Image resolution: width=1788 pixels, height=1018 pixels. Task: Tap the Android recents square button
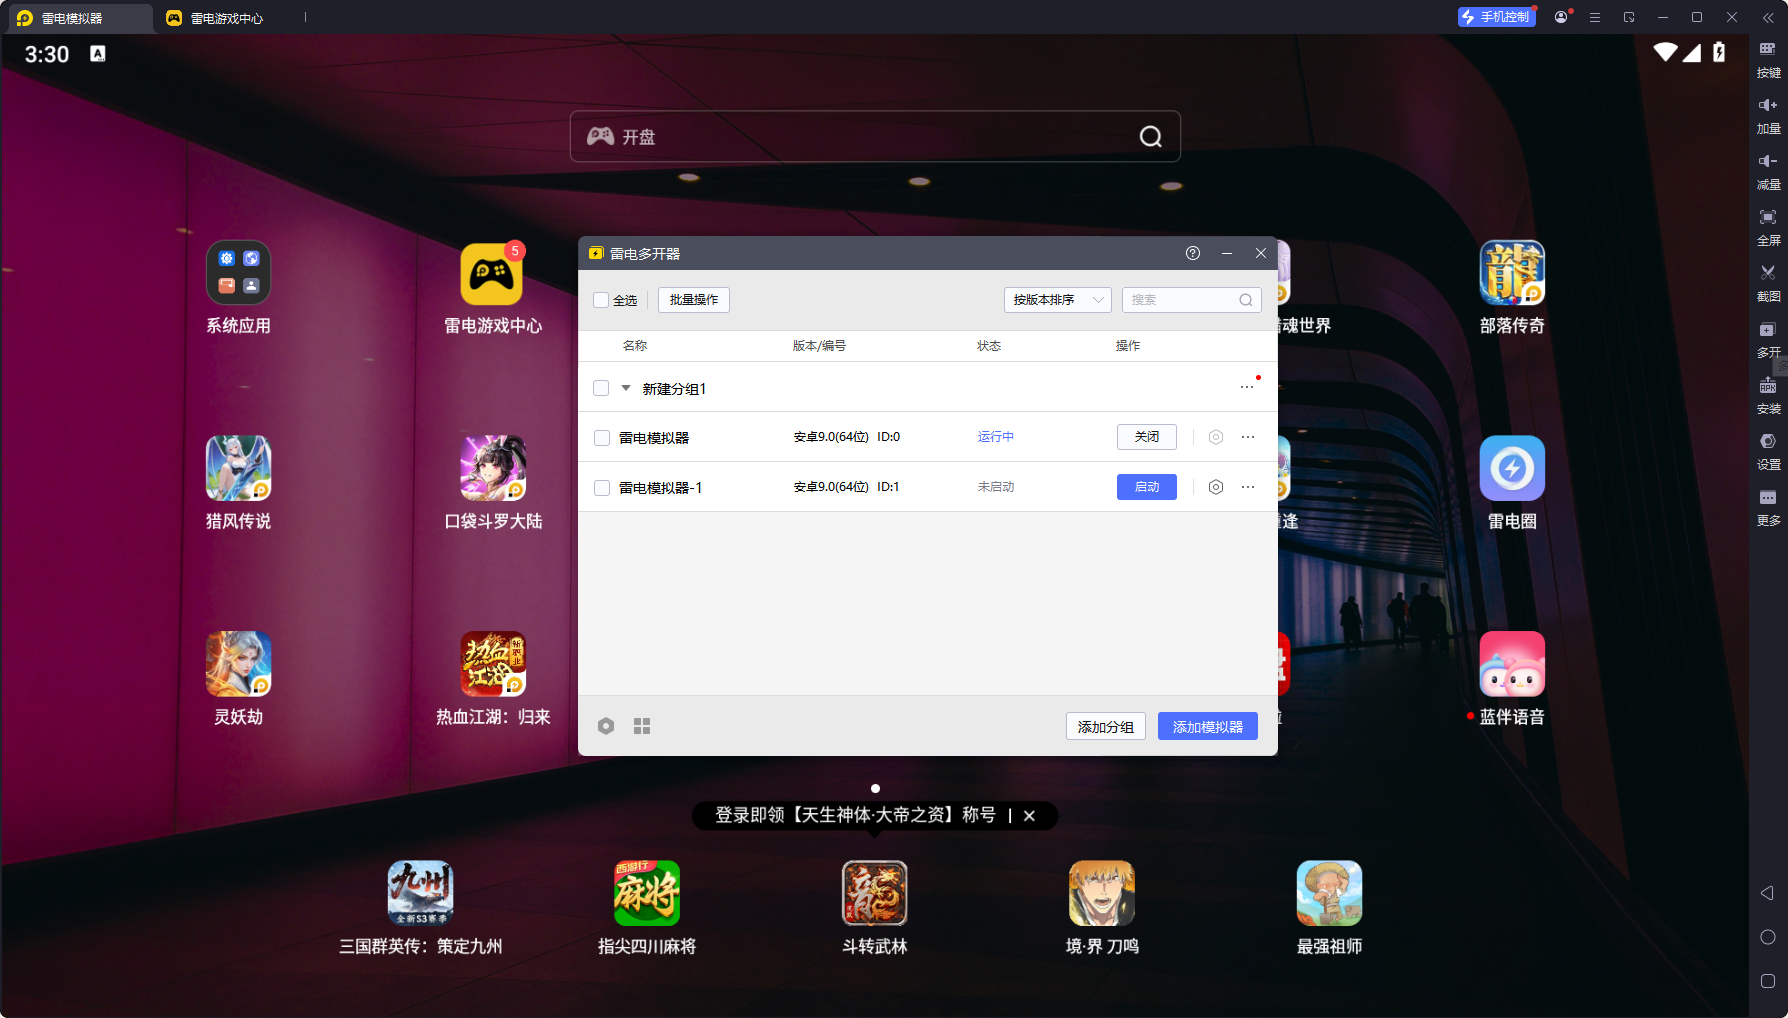(x=1768, y=981)
